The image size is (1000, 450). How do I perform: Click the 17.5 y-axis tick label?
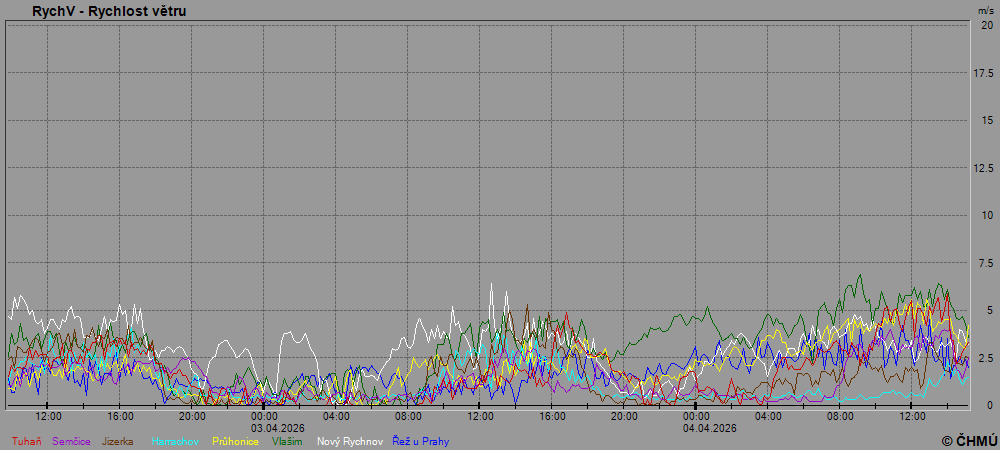pyautogui.click(x=983, y=73)
